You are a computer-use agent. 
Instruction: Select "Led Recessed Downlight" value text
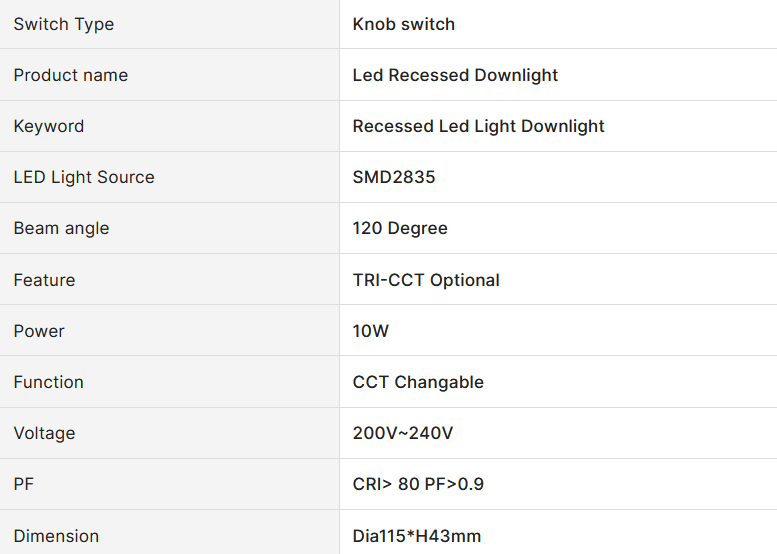point(455,75)
